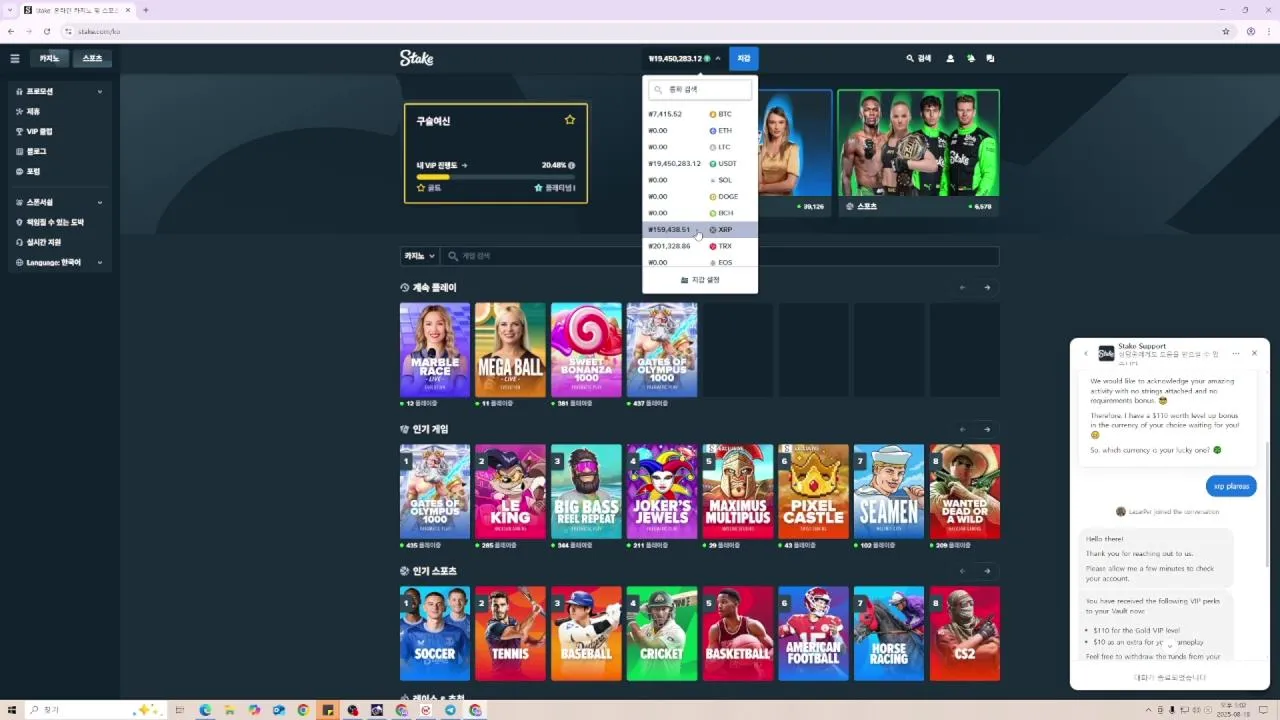
Task: Bookmark this page with the star icon
Action: point(1226,31)
